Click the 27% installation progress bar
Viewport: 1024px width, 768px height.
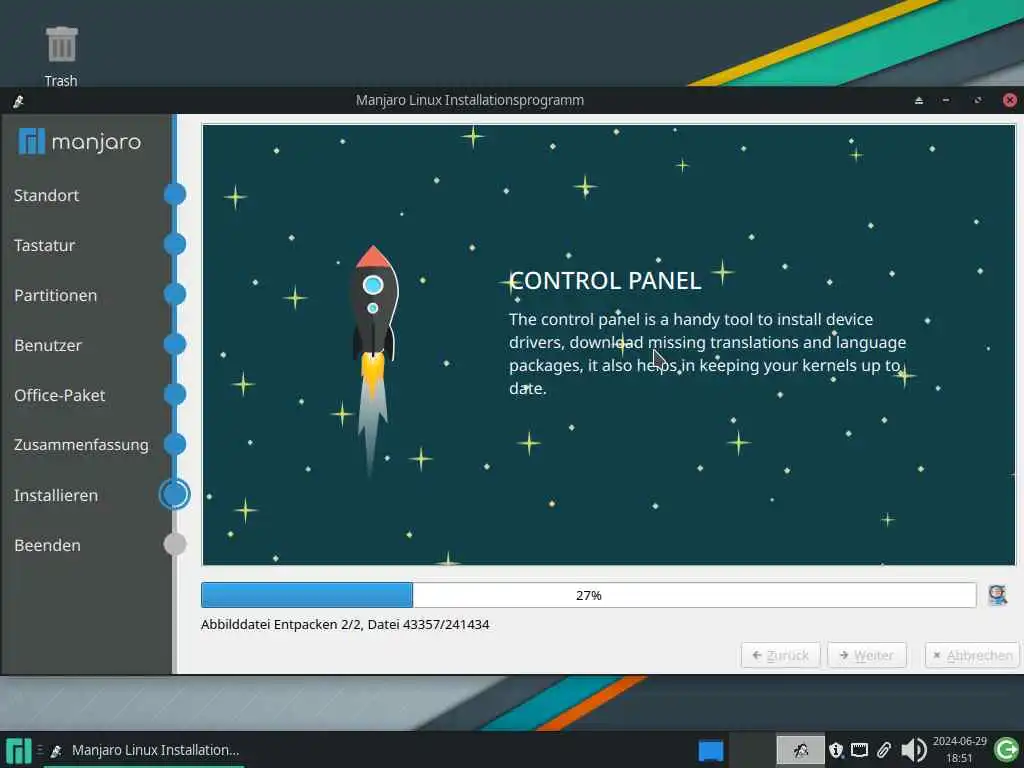coord(588,595)
